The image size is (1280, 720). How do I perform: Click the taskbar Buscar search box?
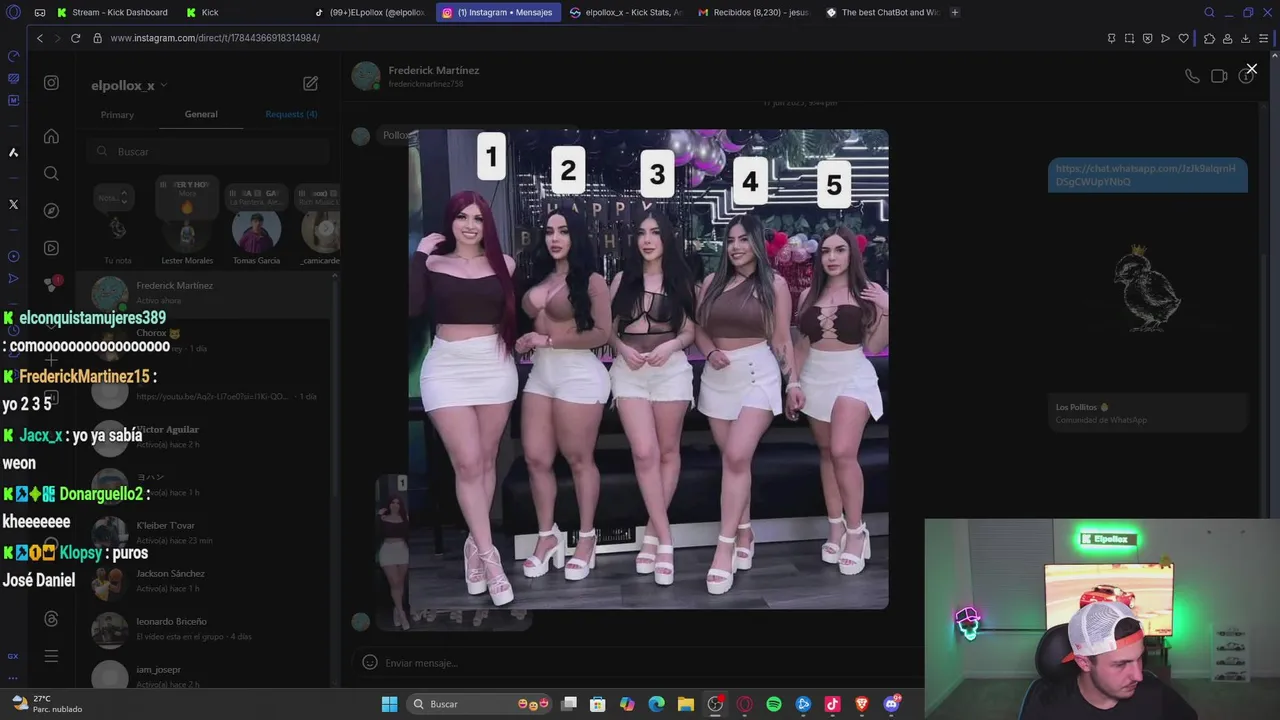click(x=482, y=704)
